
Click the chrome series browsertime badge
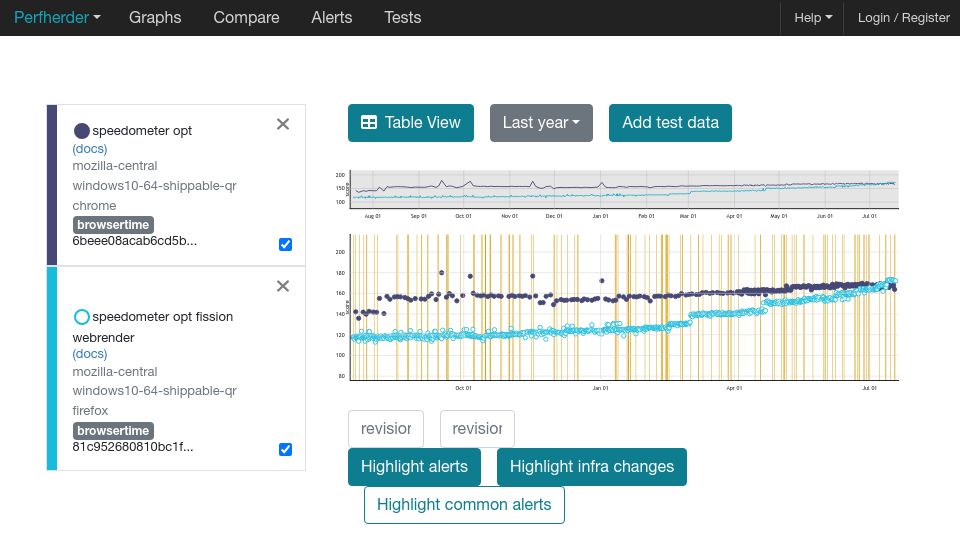click(113, 225)
